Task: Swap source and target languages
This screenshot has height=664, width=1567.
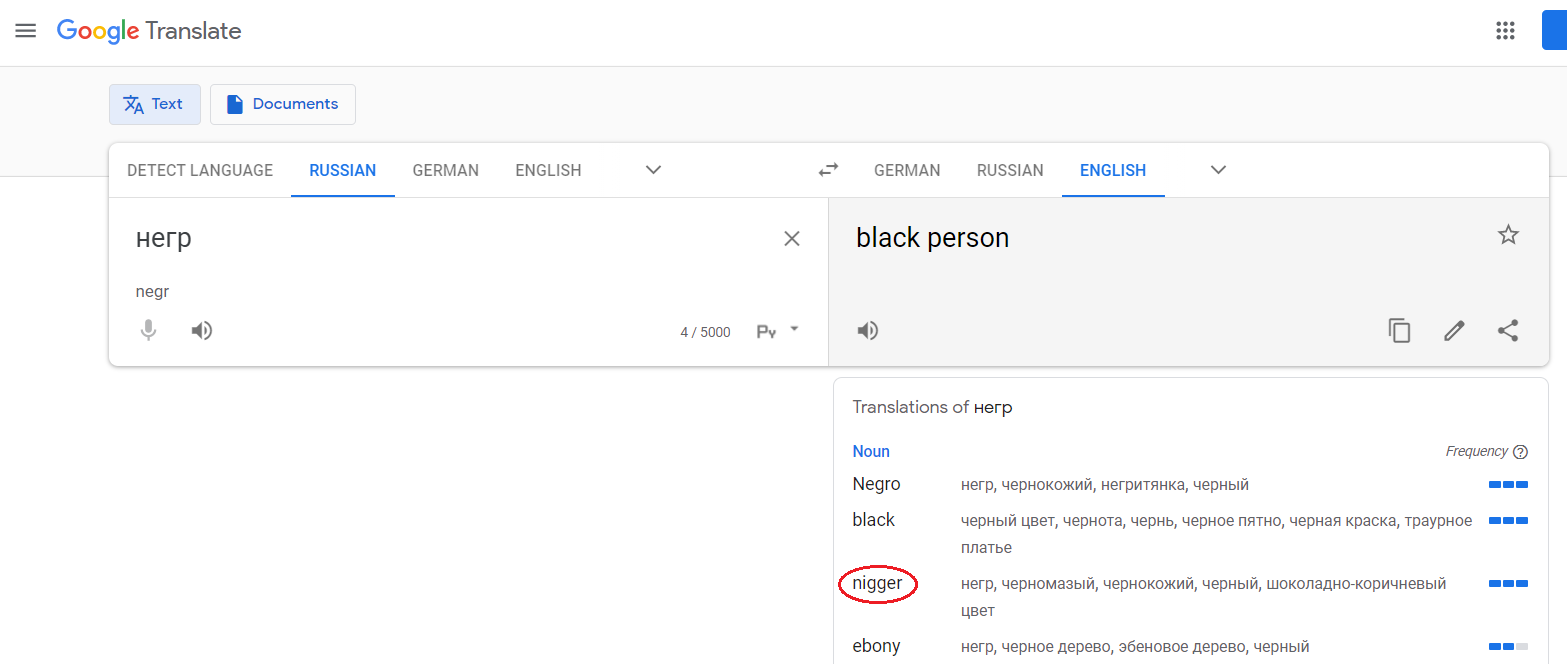Action: click(828, 170)
